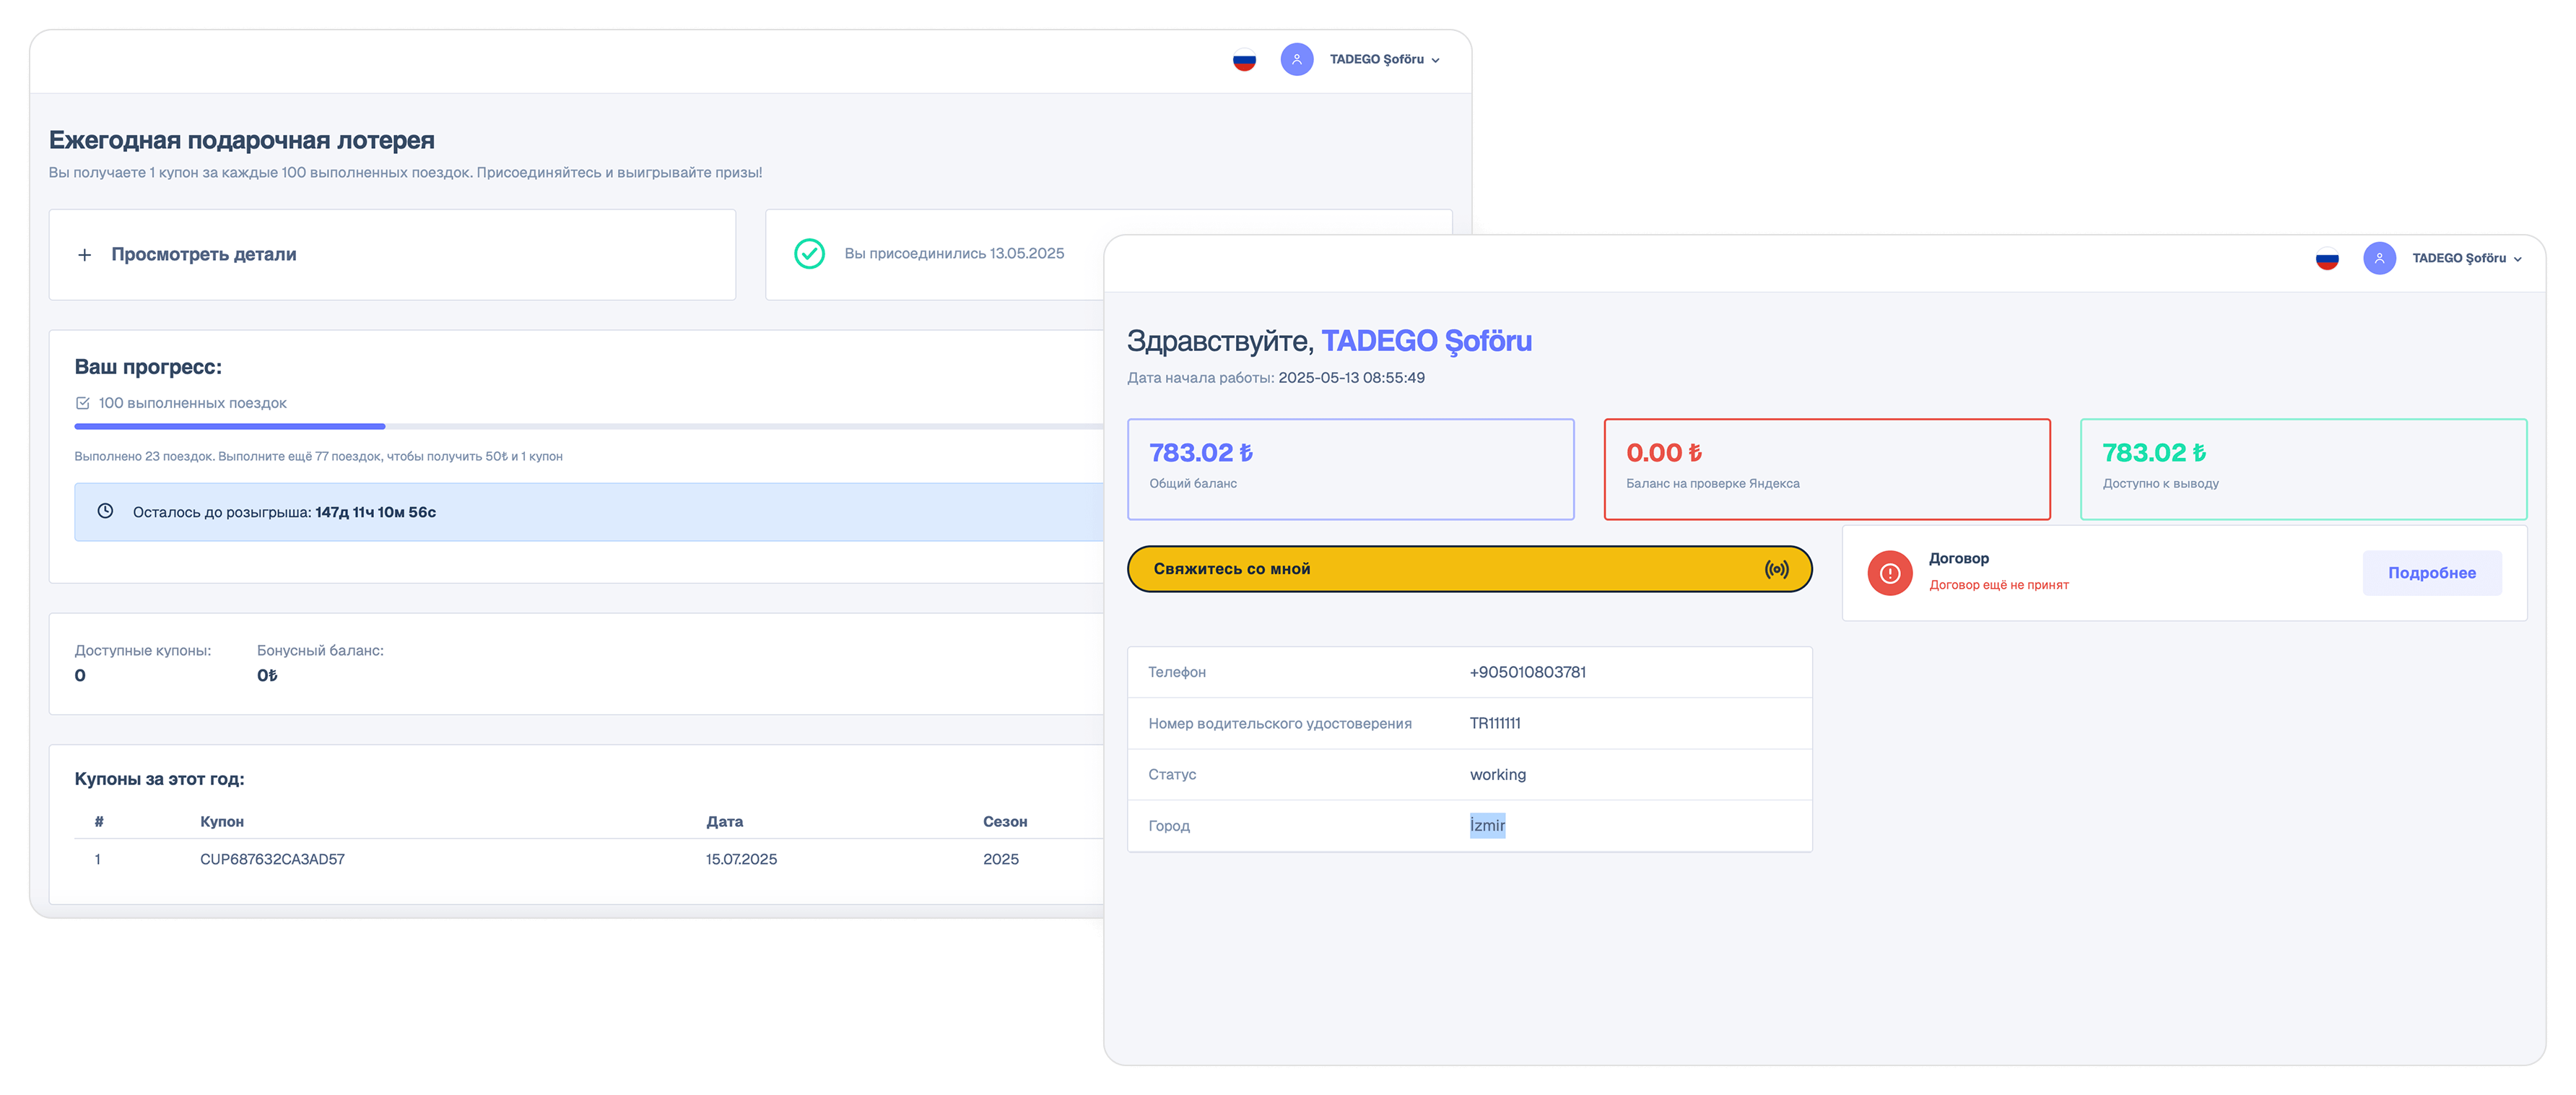Click the highlighted İzmir city value
The image size is (2576, 1095).
[x=1487, y=825]
